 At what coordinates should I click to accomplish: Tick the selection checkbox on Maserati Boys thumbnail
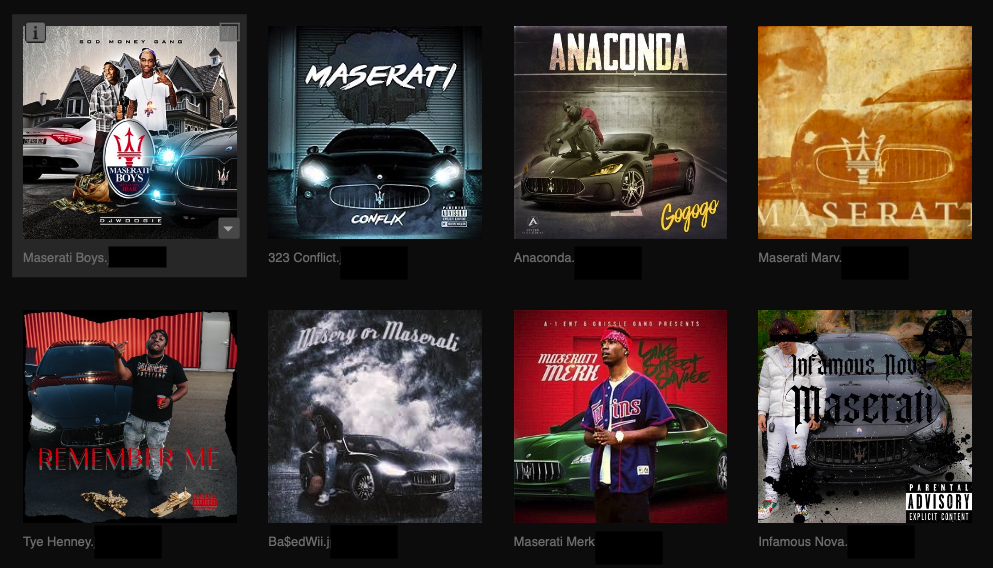(229, 32)
